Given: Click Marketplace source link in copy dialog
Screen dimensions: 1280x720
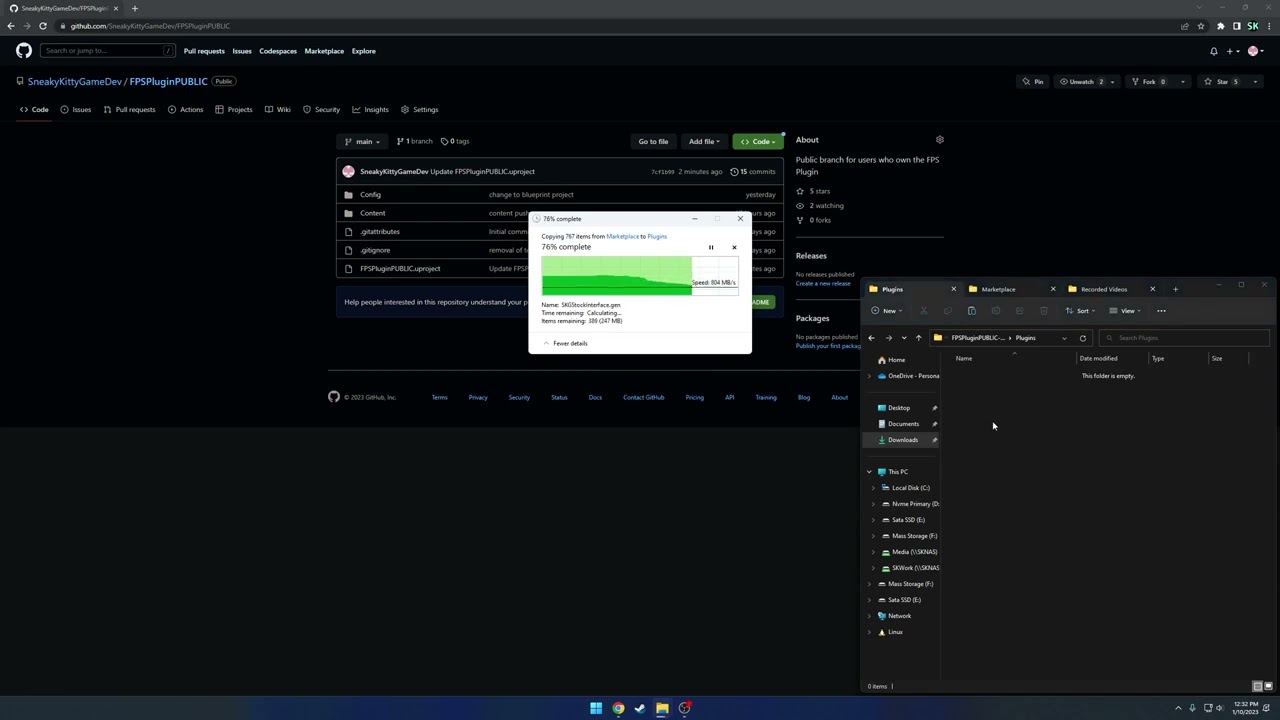Looking at the screenshot, I should coord(622,236).
